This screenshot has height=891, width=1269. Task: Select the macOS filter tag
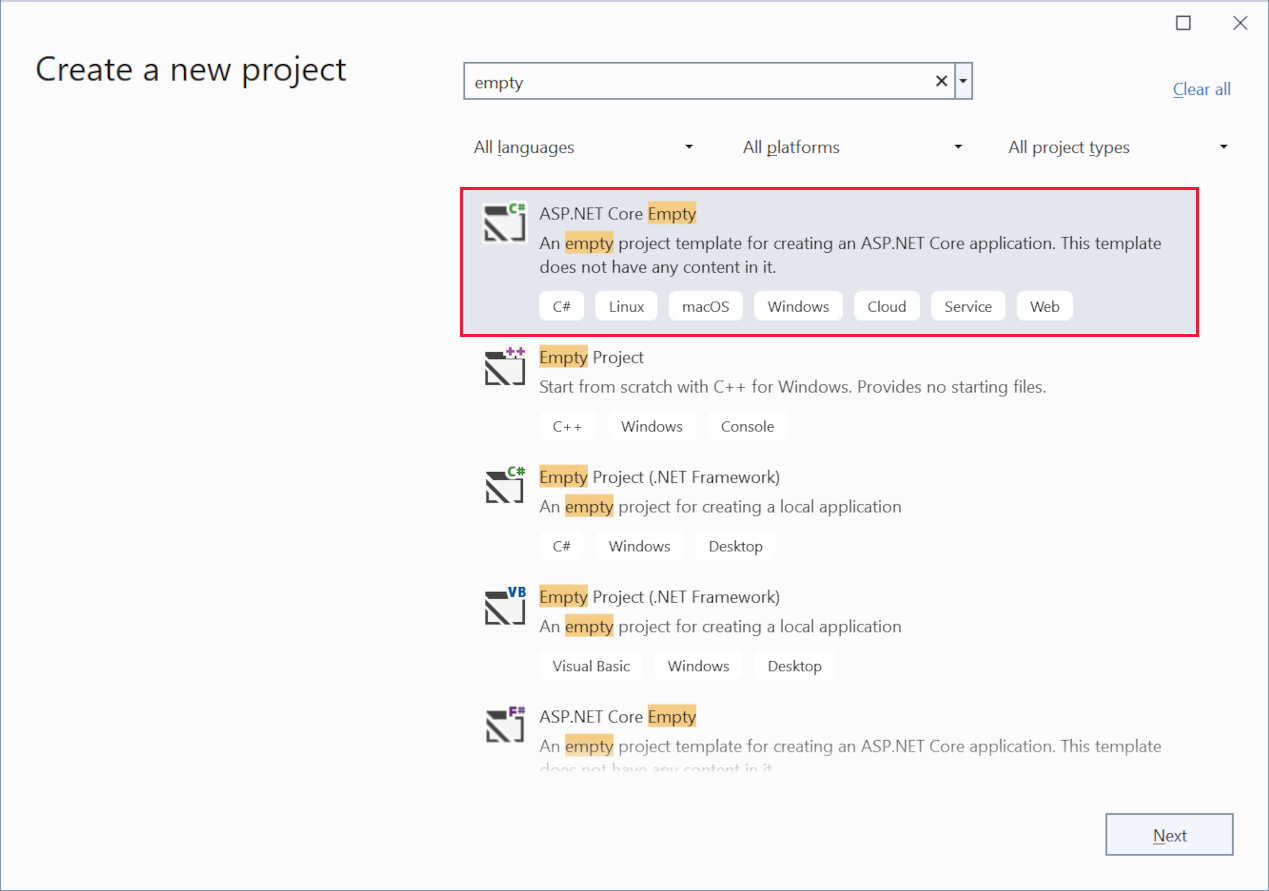(705, 306)
